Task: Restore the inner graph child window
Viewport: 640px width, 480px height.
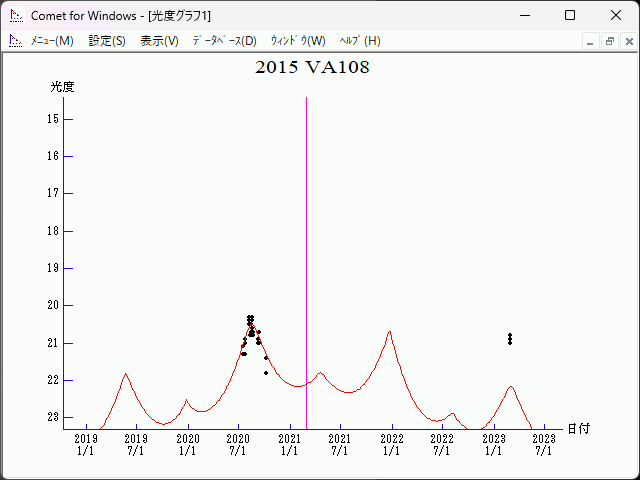Action: [x=609, y=41]
